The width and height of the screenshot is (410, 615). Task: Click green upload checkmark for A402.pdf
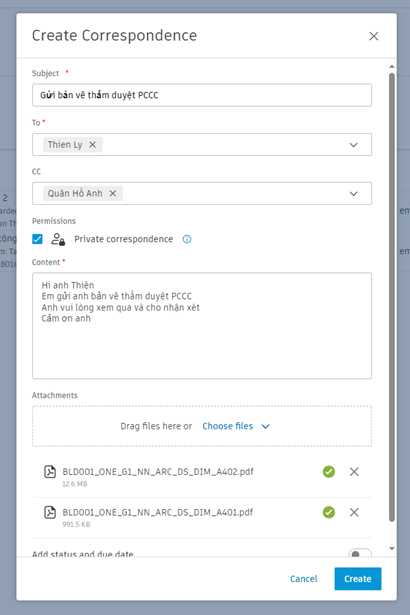click(x=329, y=472)
